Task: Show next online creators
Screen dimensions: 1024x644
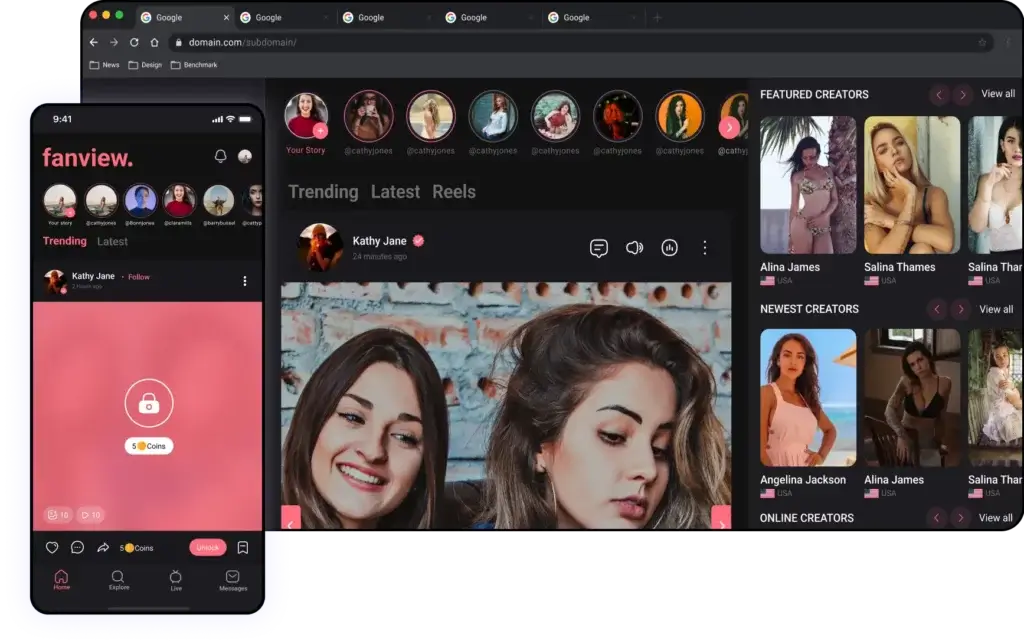Action: click(960, 518)
